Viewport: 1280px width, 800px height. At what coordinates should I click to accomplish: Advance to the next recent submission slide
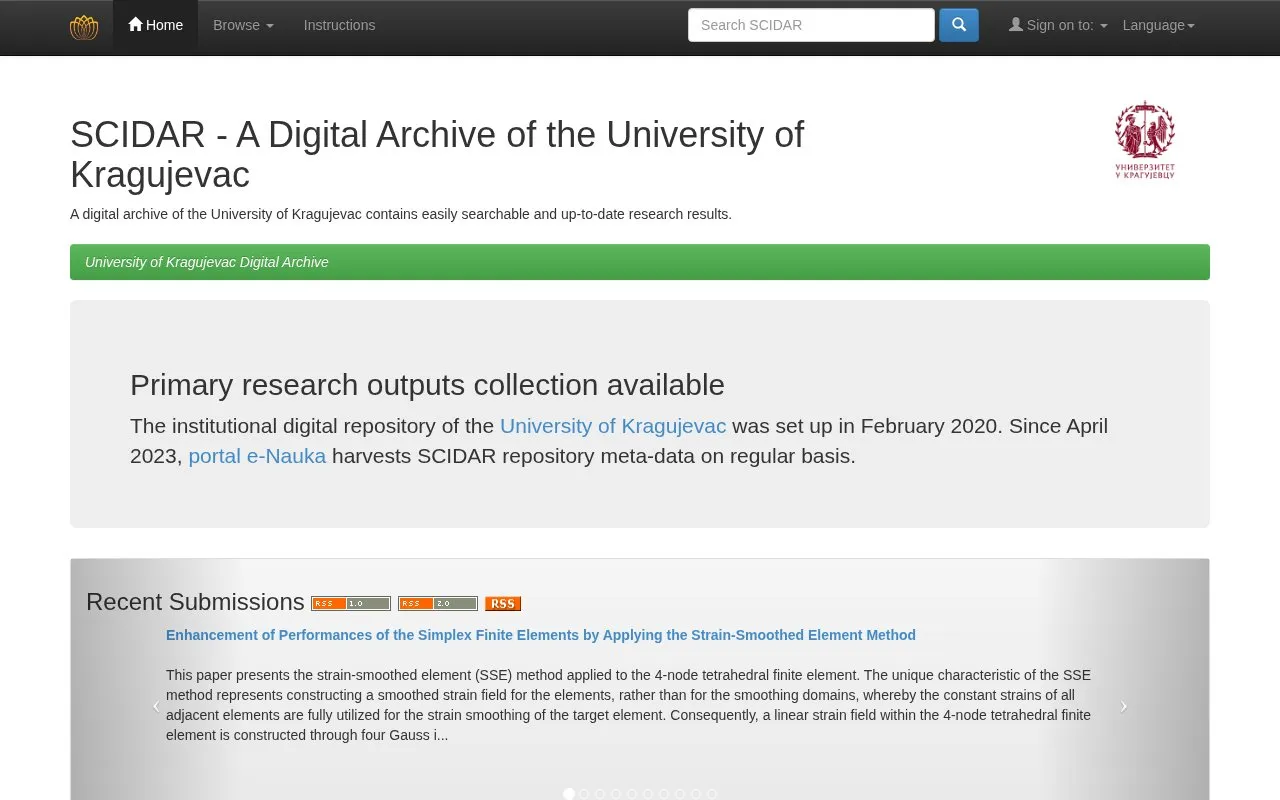point(1123,706)
